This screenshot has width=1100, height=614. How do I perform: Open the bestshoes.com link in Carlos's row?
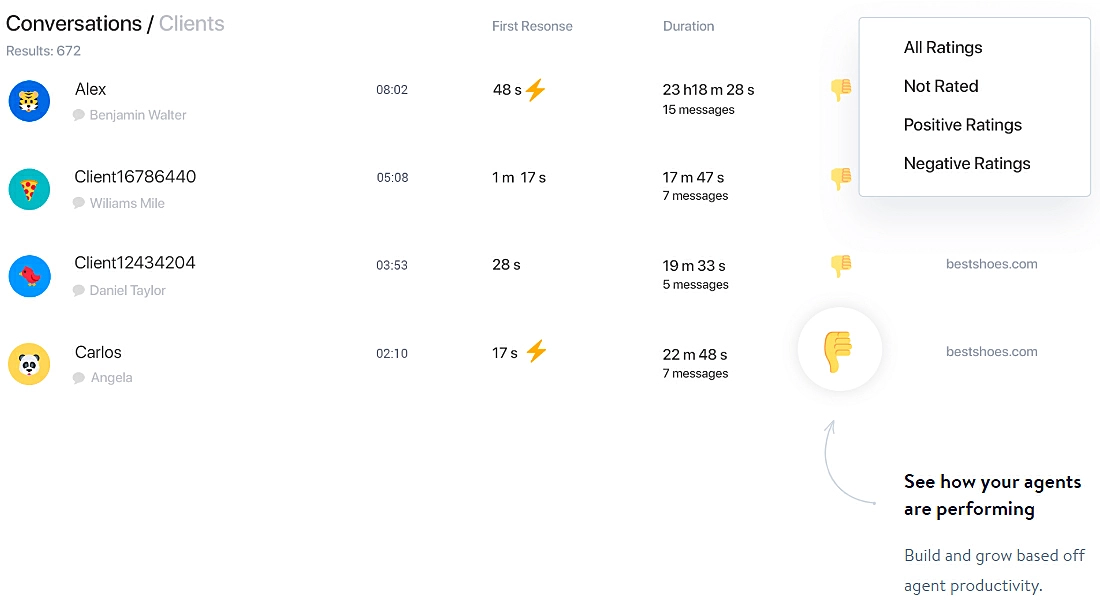(991, 352)
